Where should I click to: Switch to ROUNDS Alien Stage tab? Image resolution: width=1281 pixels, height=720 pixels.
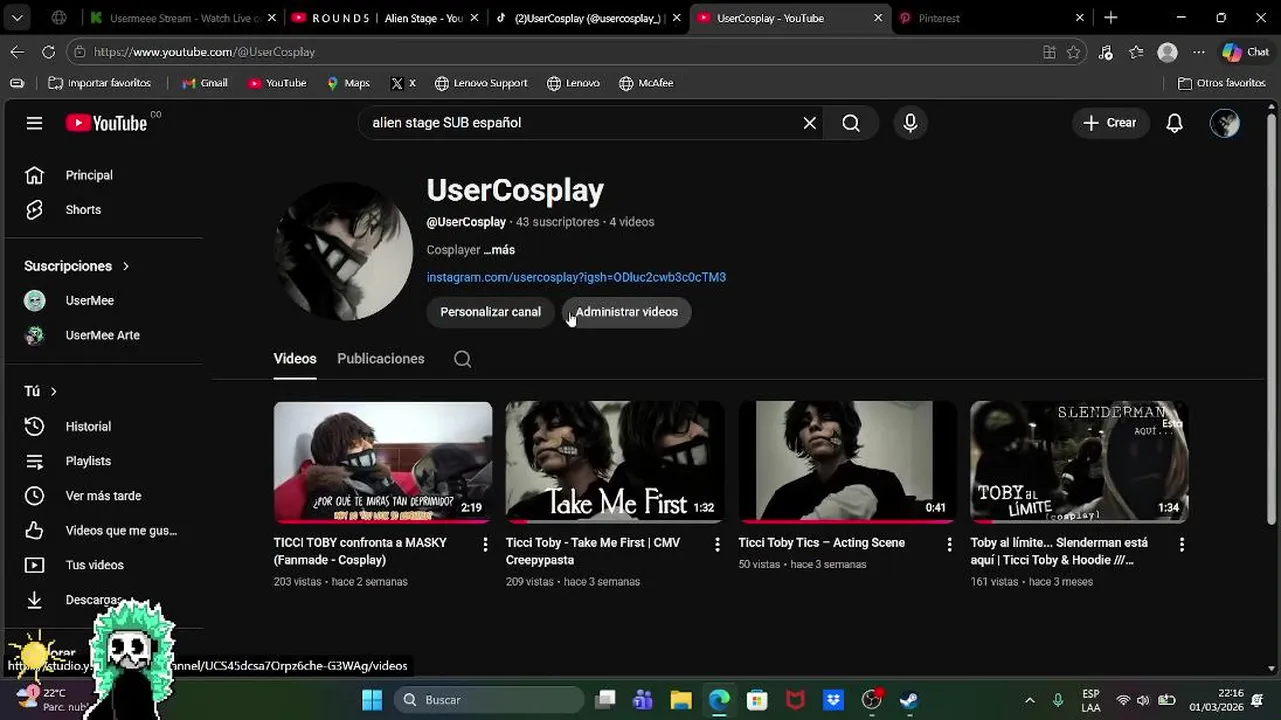[x=384, y=18]
